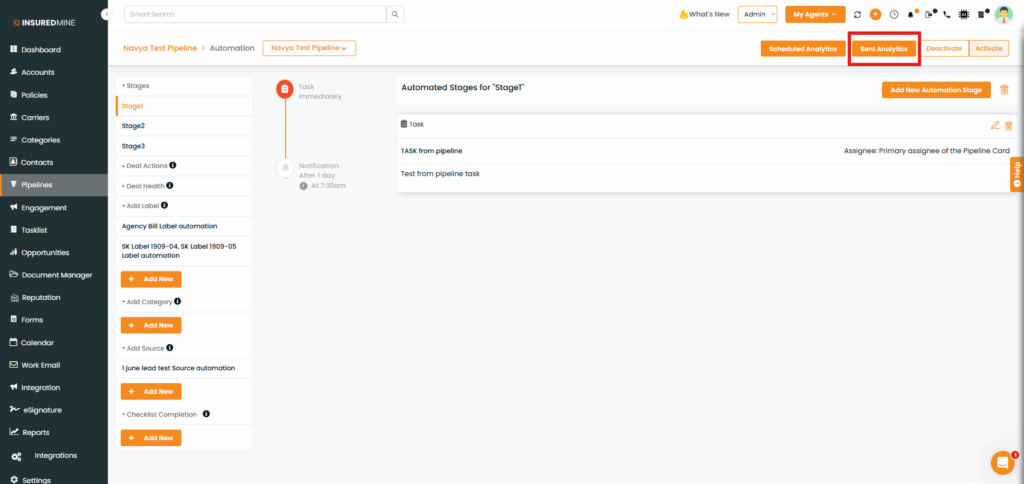Viewport: 1024px width, 484px height.
Task: Click the Deal Health info icon
Action: click(170, 185)
